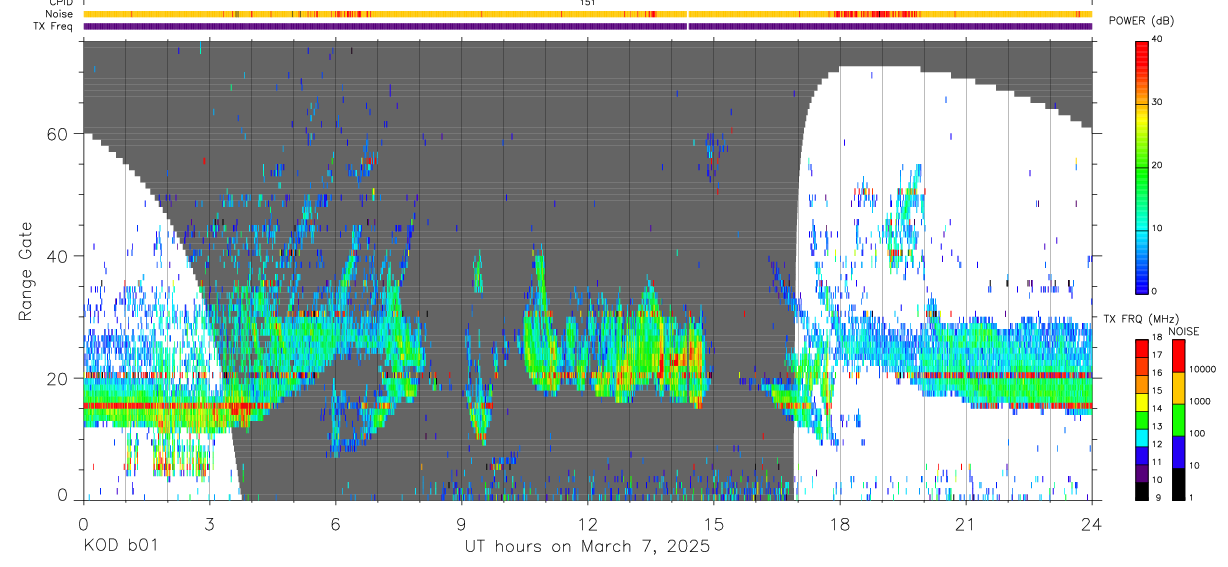Click the 9 tick on UT hours axis
Screen dimensions: 1228x567
461,524
